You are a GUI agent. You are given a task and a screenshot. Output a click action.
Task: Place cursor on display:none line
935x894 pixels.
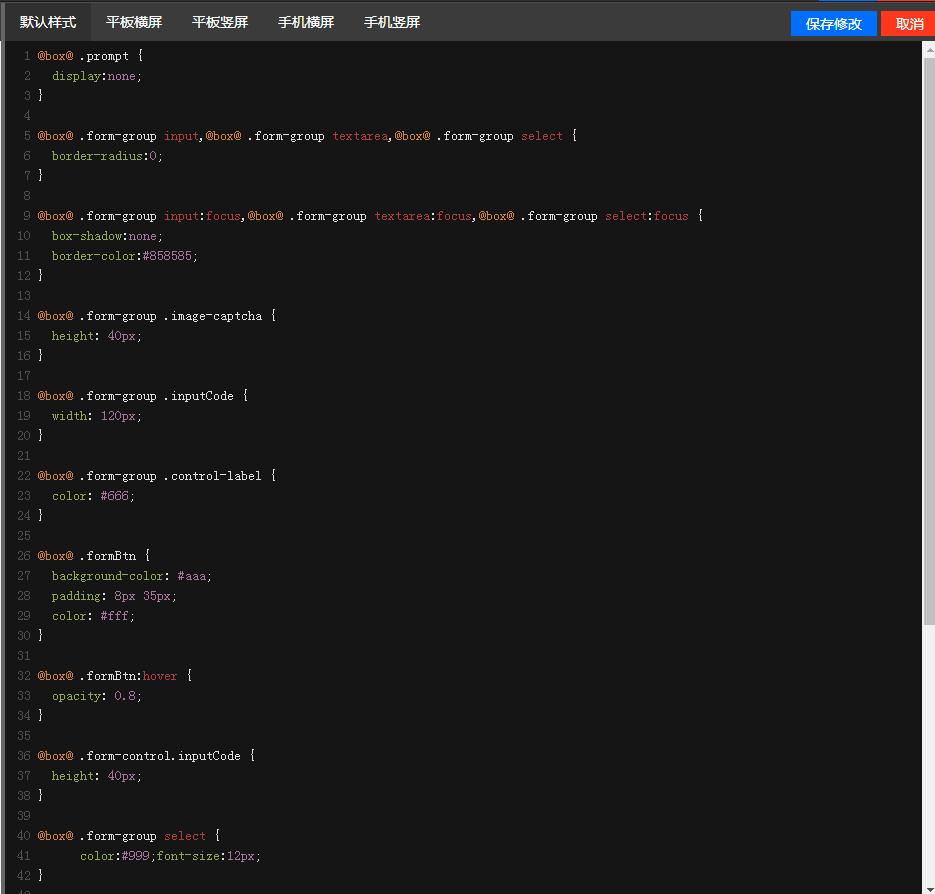pyautogui.click(x=97, y=76)
